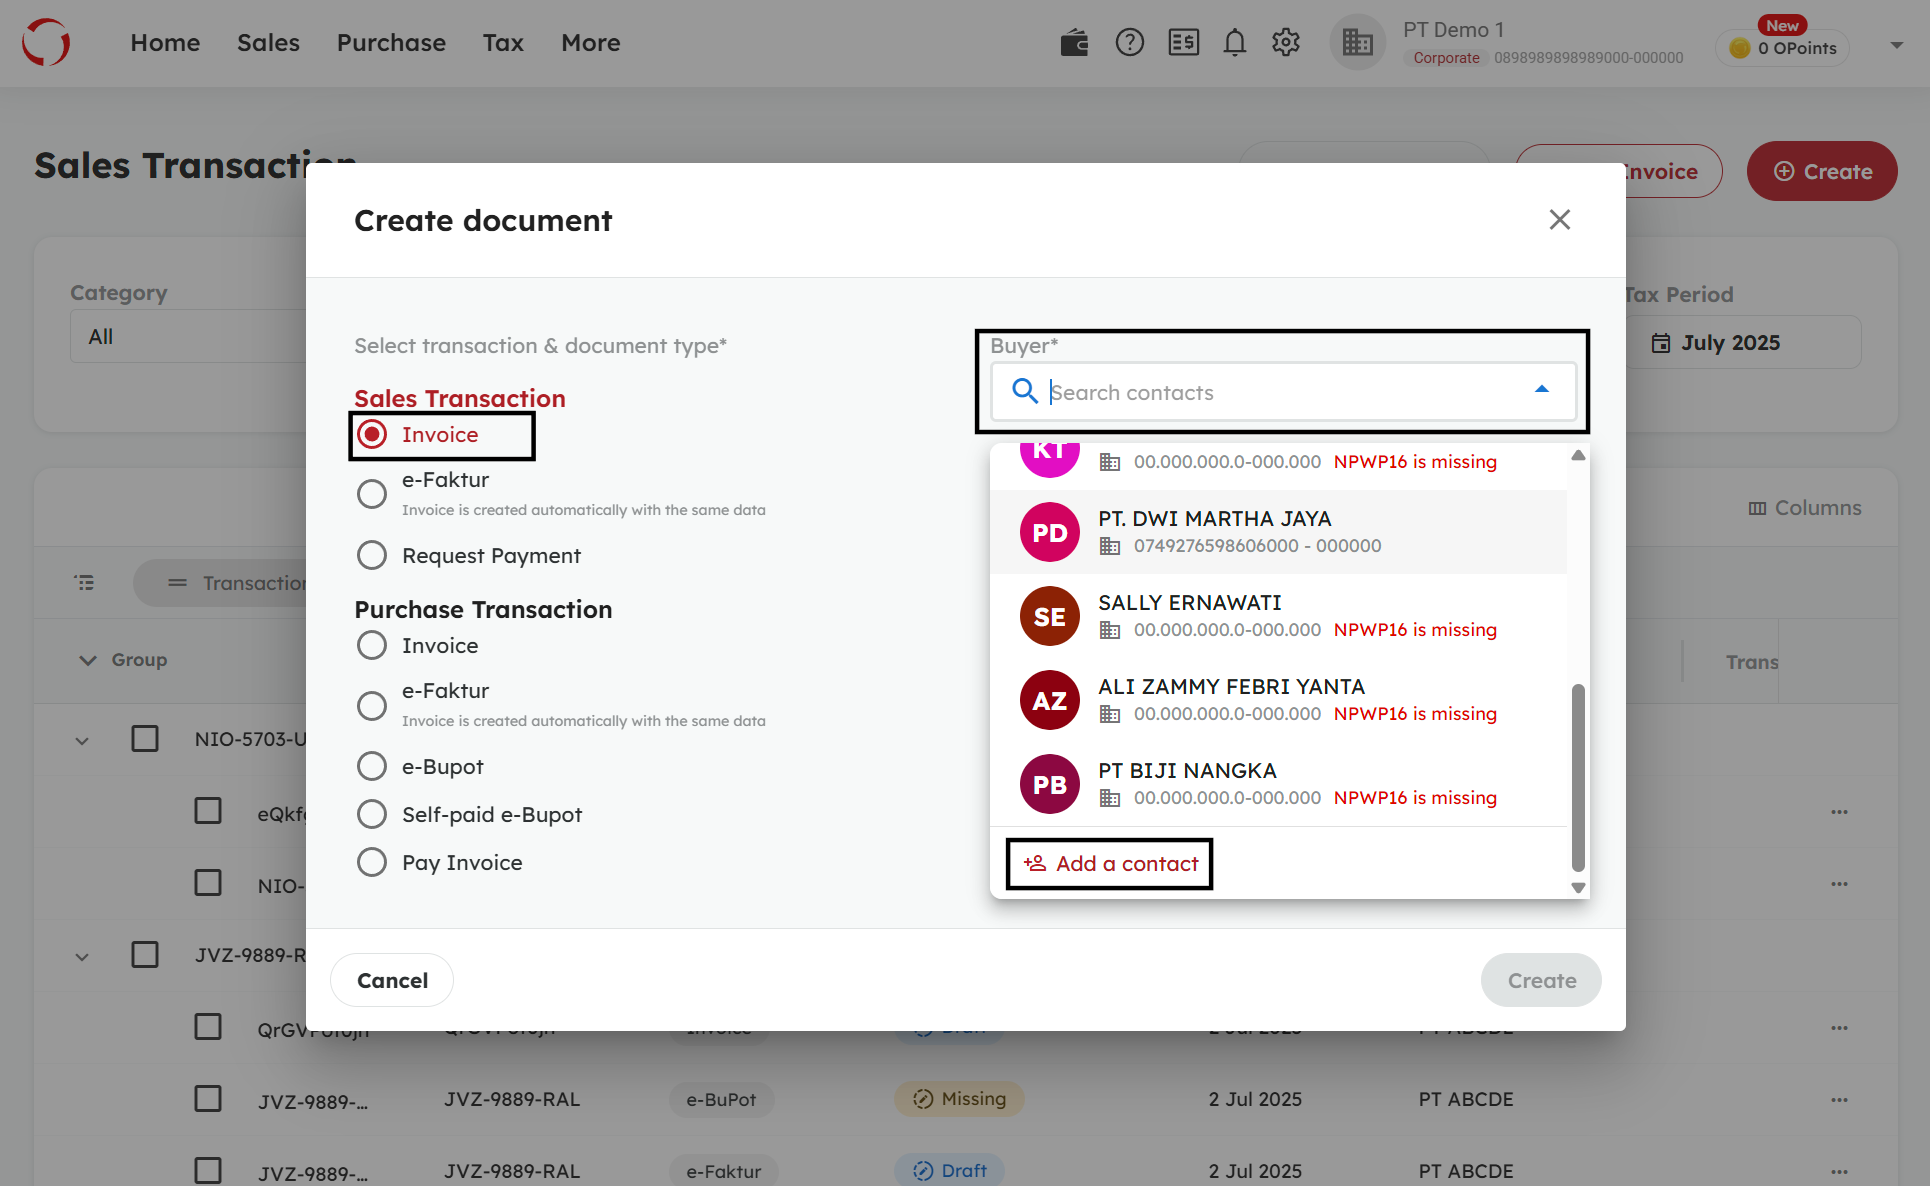Click the AZ avatar for ALI ZAMMY FEBRI YANTA

tap(1049, 700)
